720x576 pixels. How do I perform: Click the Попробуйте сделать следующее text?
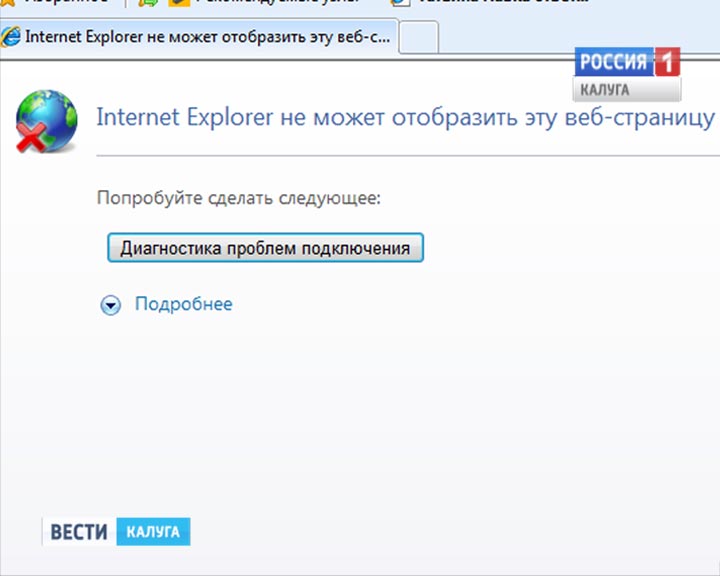click(x=239, y=198)
